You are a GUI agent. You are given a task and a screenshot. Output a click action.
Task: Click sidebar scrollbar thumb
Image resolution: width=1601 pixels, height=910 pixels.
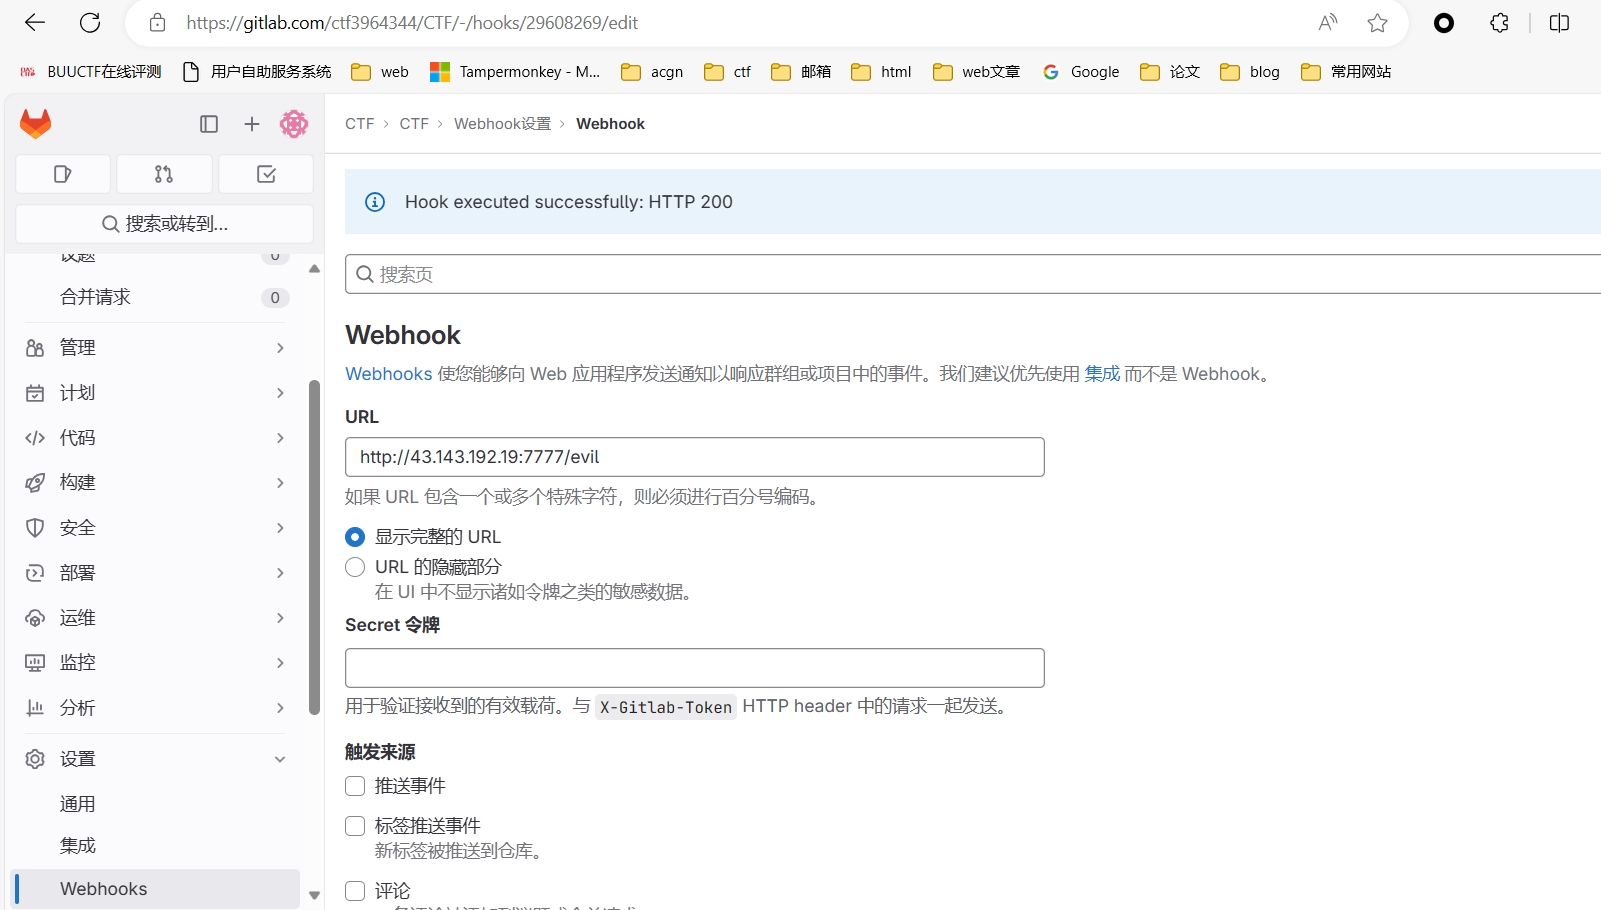click(x=314, y=547)
